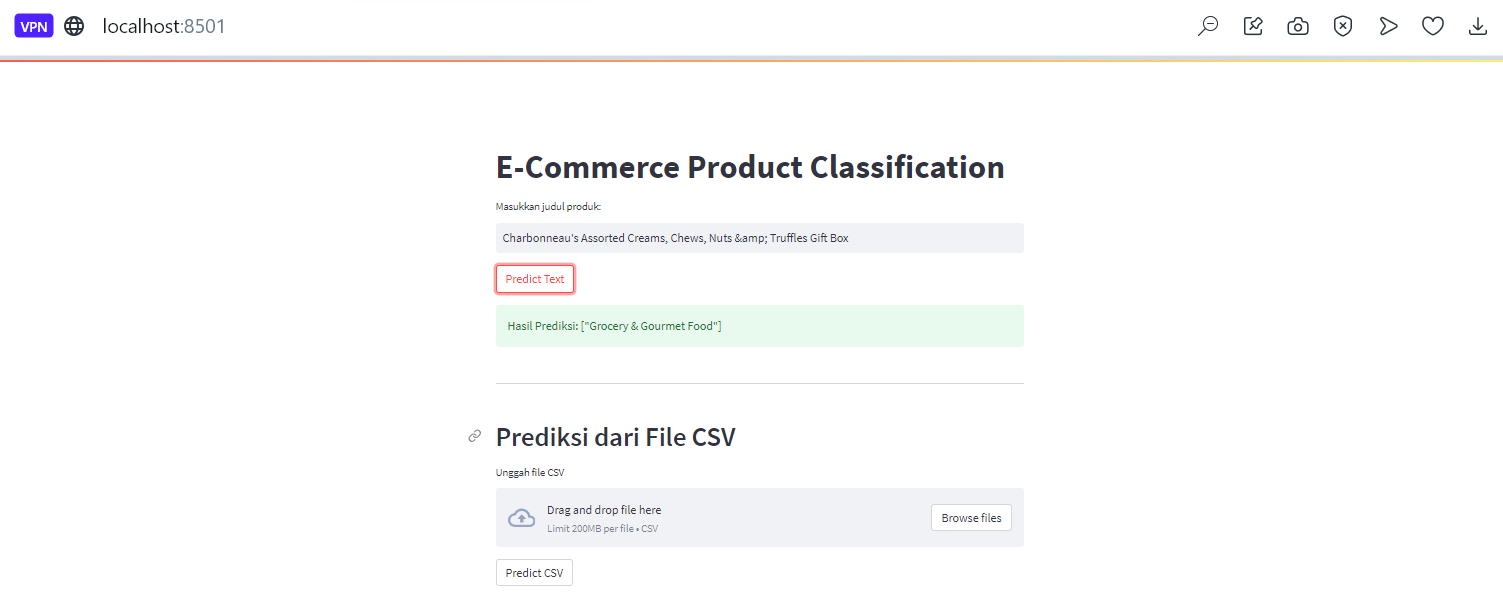Bookmark the page with the heart icon
Viewport: 1503px width, 615px height.
pyautogui.click(x=1433, y=27)
